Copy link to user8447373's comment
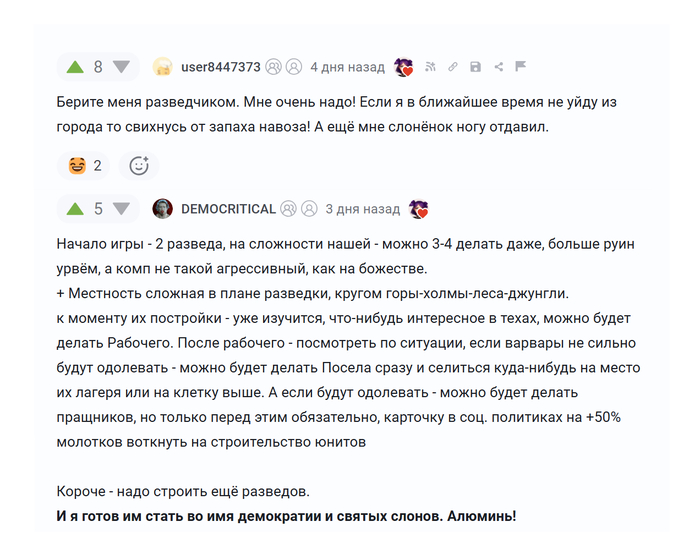700x560 pixels. 452,67
